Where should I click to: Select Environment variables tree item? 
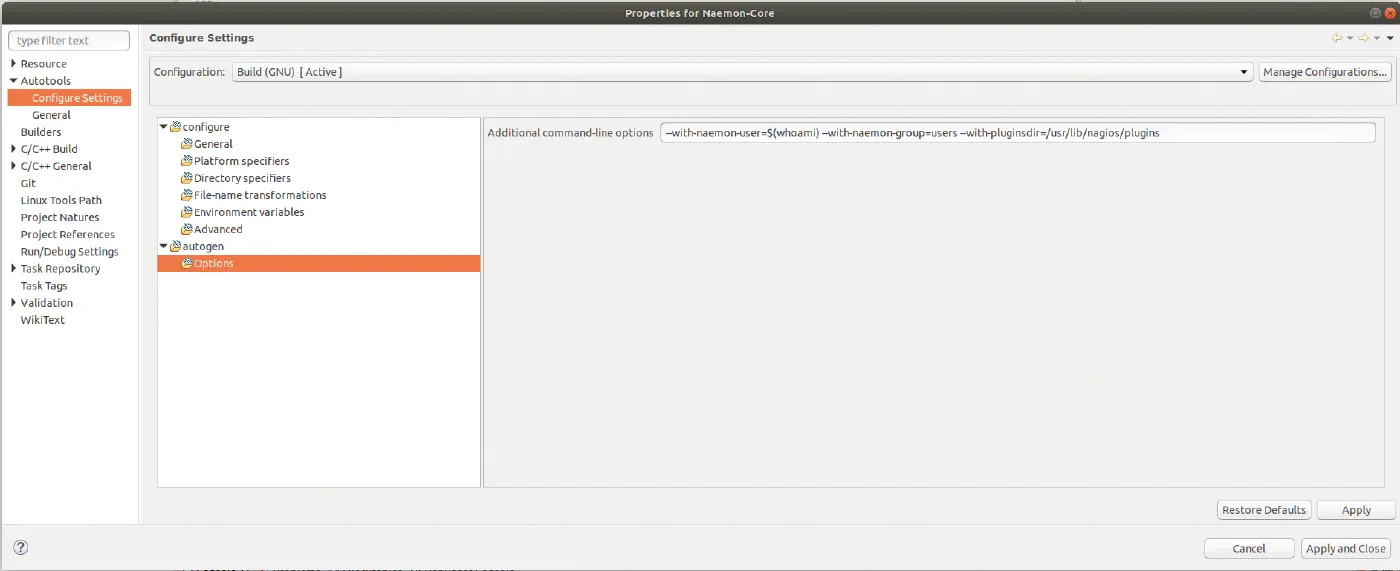pos(249,212)
